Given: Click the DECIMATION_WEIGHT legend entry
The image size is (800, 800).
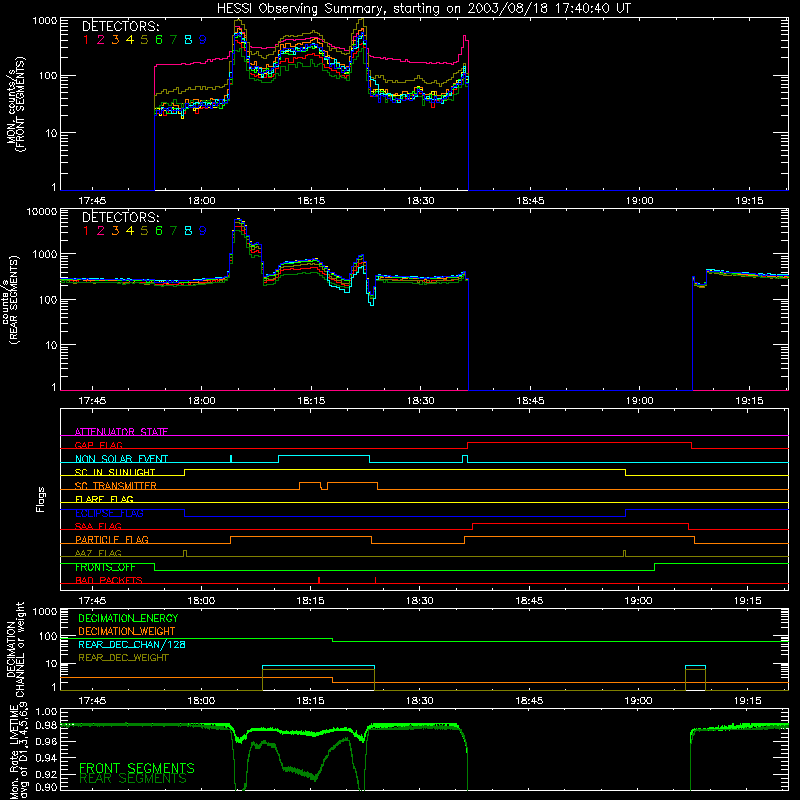Looking at the screenshot, I should pos(127,631).
